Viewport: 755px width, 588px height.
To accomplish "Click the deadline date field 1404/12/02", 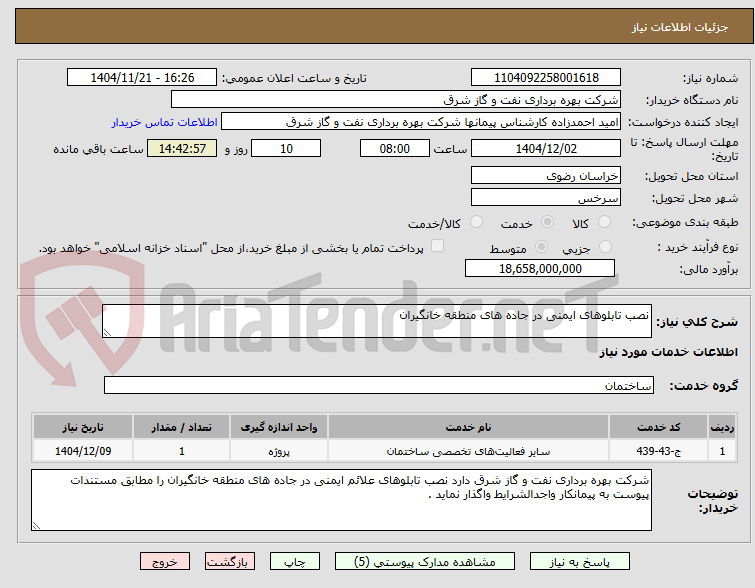I will [x=546, y=148].
